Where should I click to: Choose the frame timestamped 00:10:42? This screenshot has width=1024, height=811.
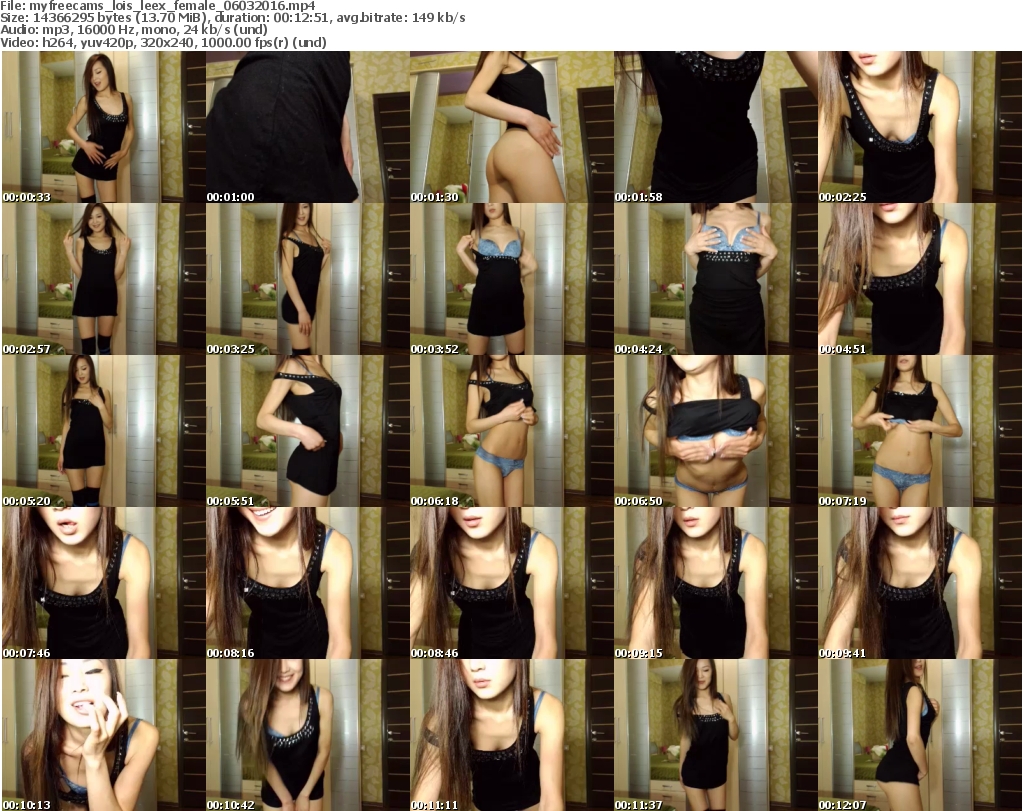point(308,735)
